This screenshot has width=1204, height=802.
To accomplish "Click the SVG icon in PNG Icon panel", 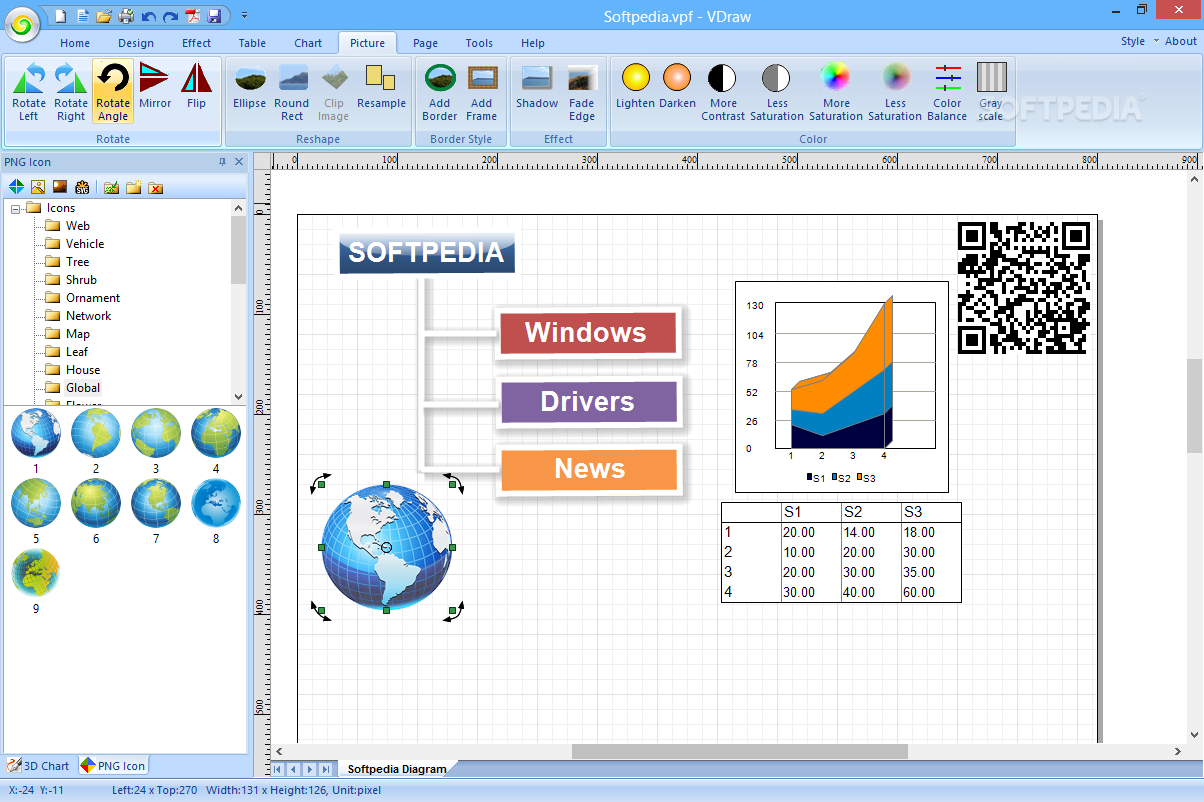I will pos(82,187).
